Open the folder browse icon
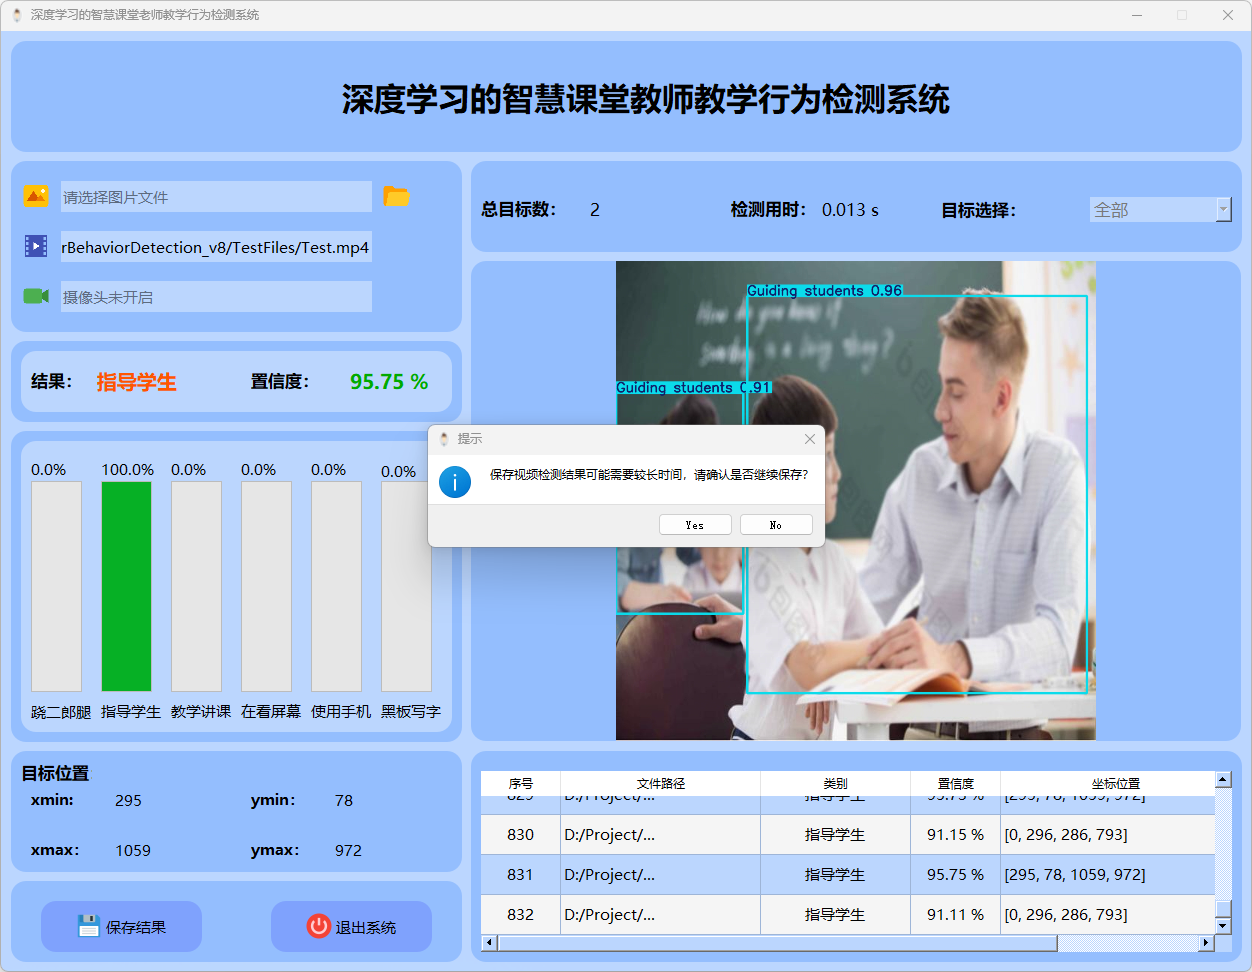Screen dimensions: 1252x972 [397, 196]
